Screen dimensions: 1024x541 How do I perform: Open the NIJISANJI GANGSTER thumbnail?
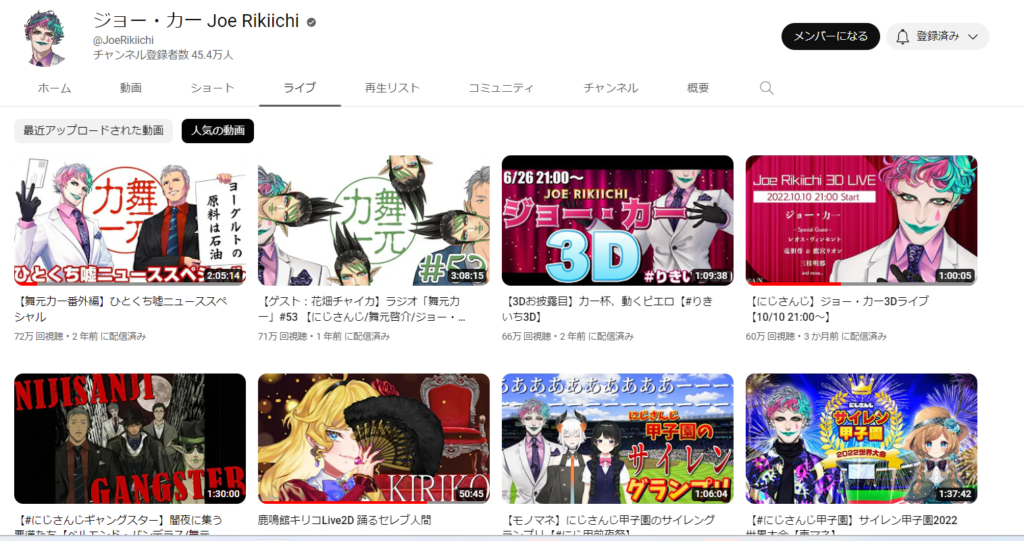click(x=130, y=438)
